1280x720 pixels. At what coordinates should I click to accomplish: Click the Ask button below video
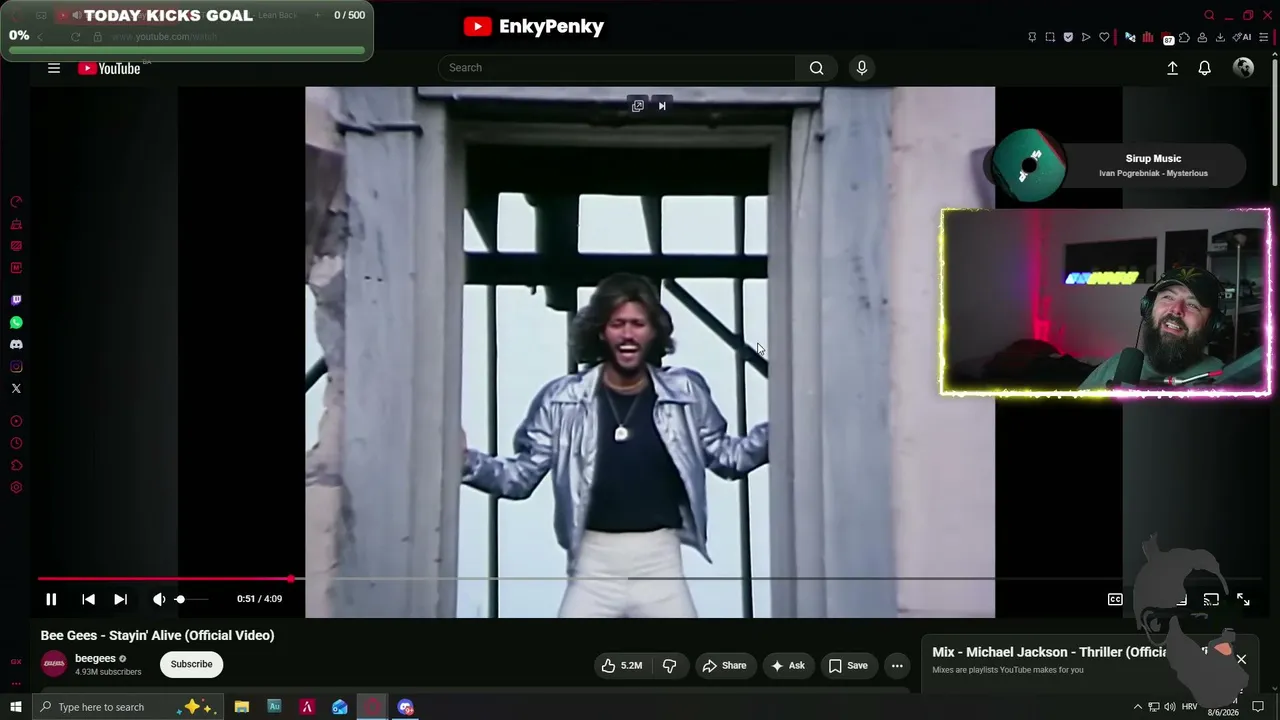coord(787,665)
